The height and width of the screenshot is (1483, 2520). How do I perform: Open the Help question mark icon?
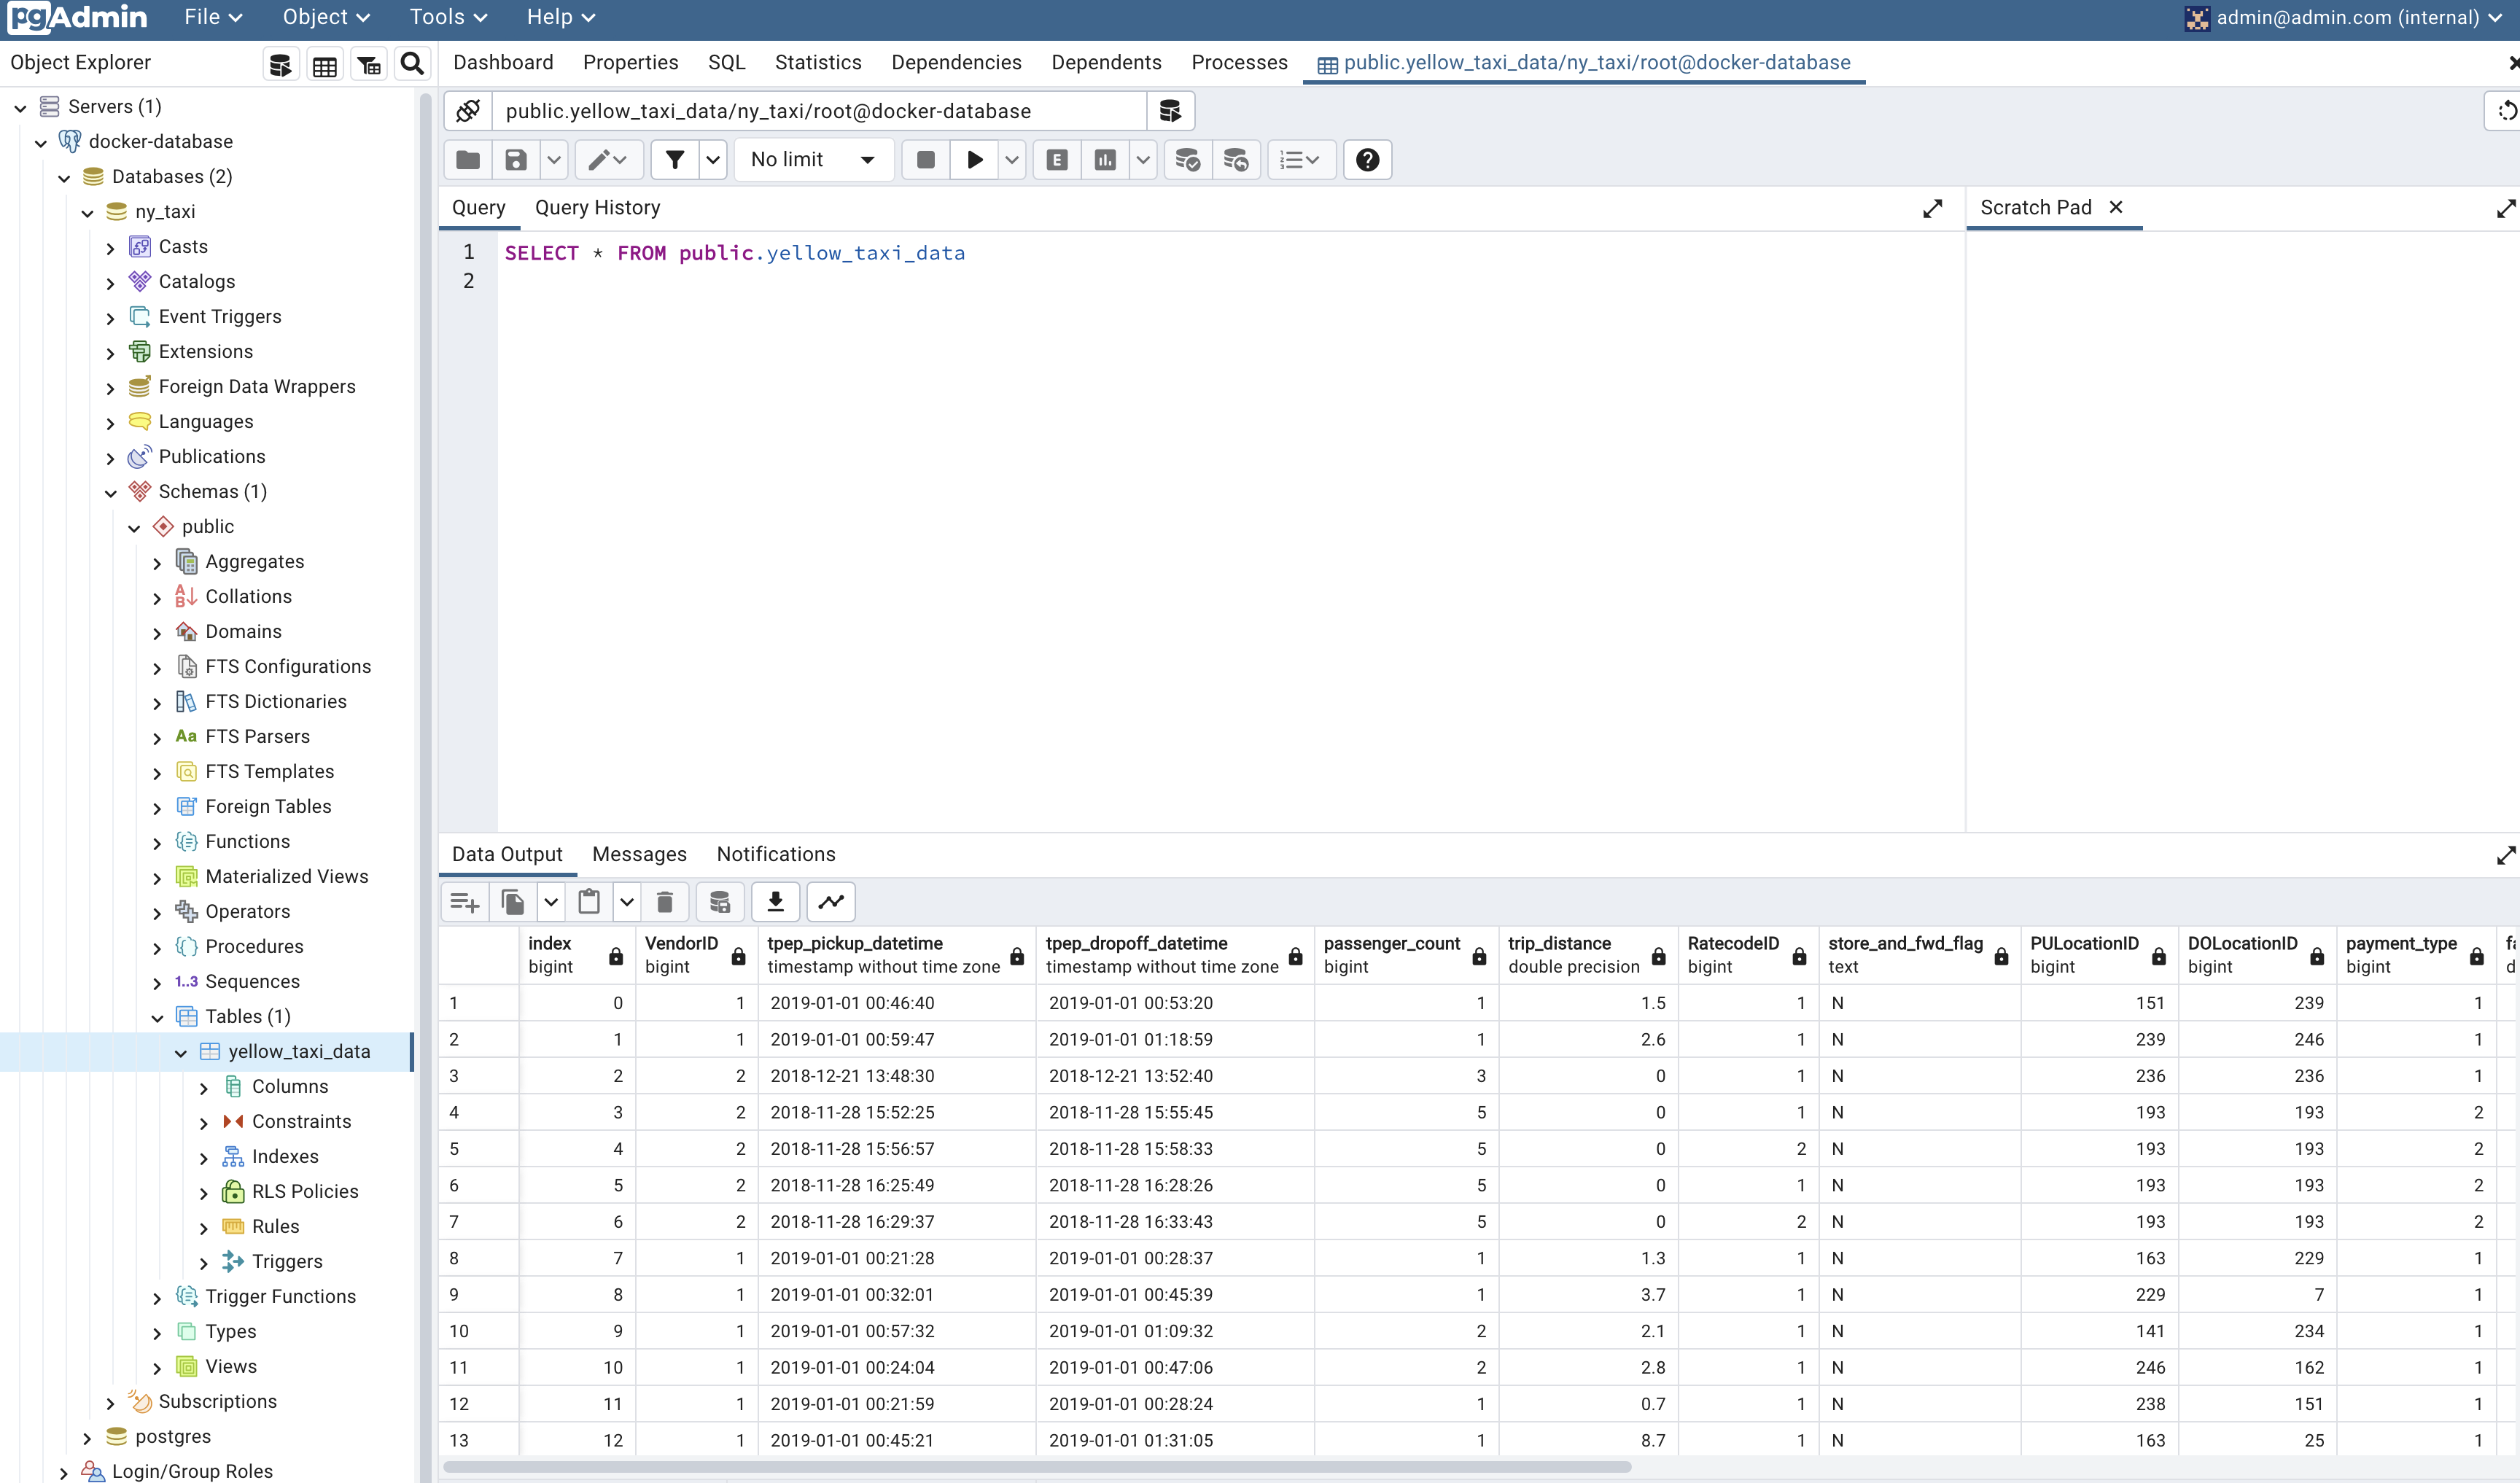coord(1367,160)
